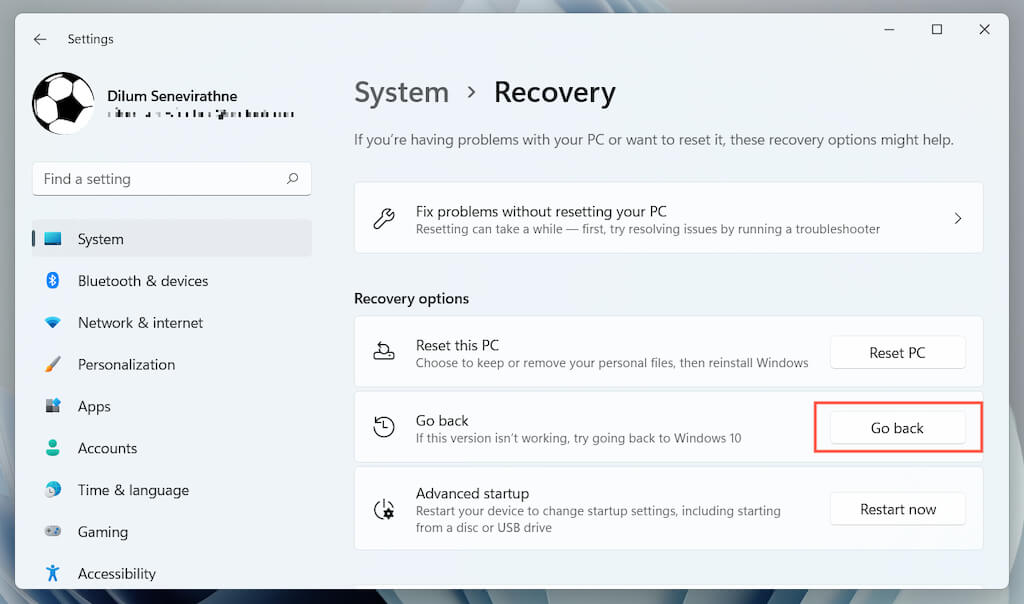Open the Network & internet settings
1024x604 pixels.
click(140, 323)
